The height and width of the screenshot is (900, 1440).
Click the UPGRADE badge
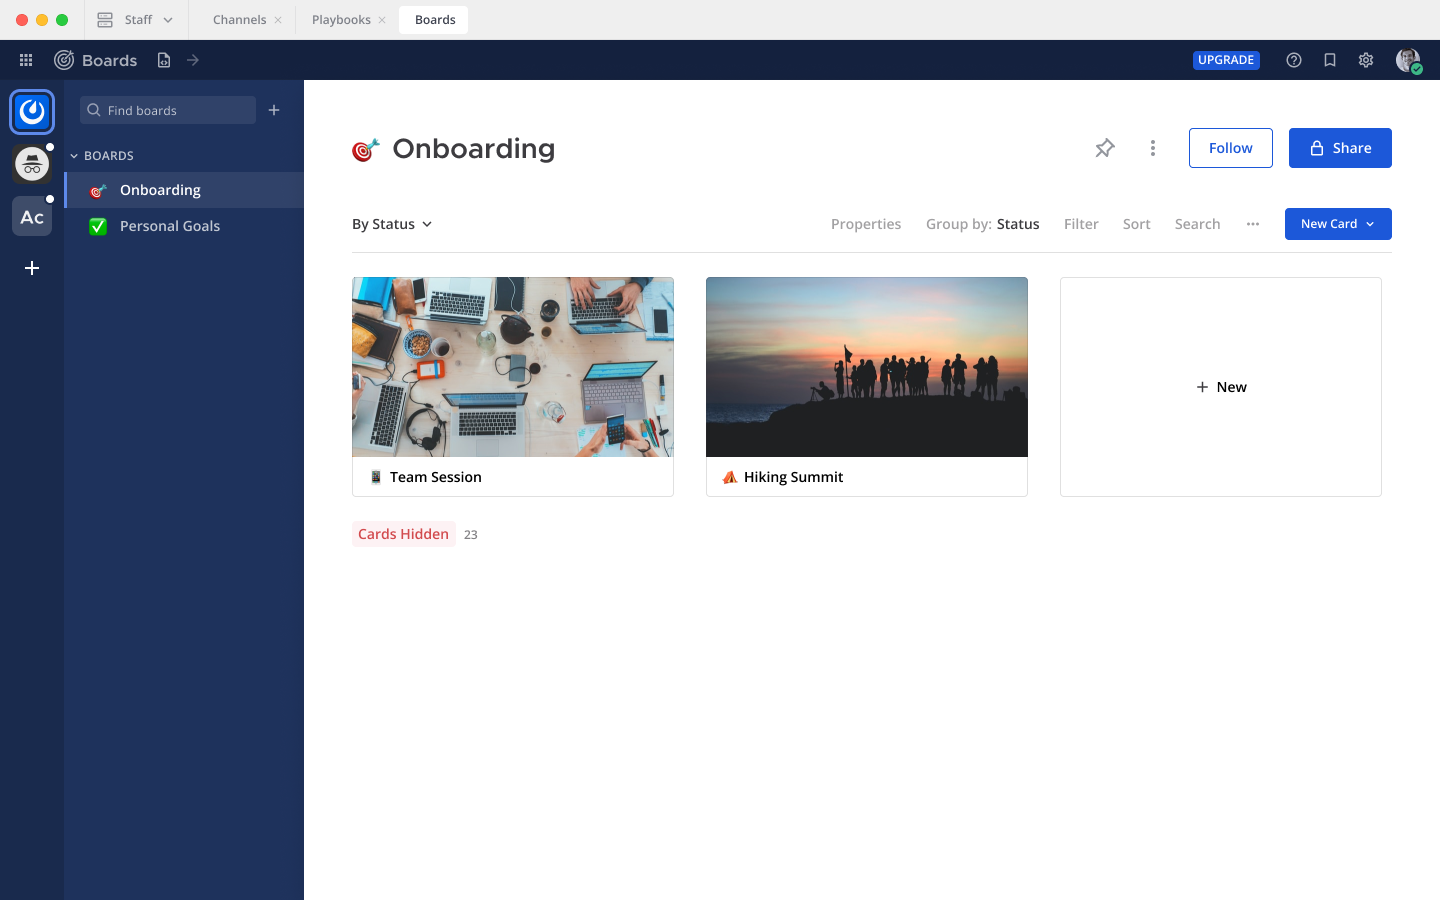(x=1226, y=60)
